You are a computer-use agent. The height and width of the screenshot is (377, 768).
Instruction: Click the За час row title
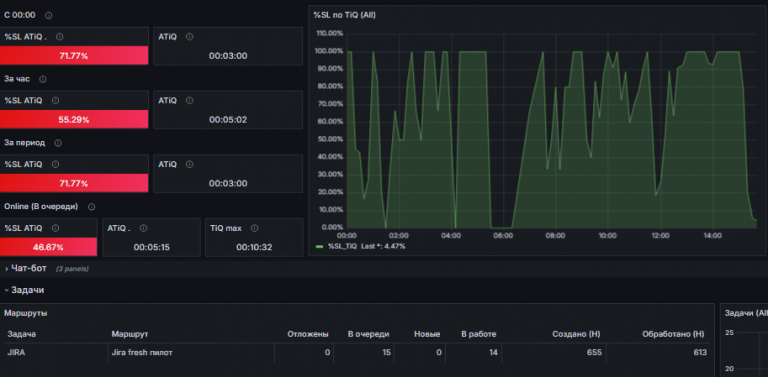18,79
